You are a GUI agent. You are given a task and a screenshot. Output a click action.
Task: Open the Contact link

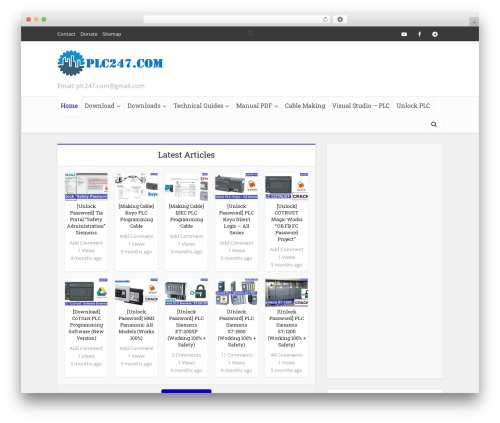(66, 34)
